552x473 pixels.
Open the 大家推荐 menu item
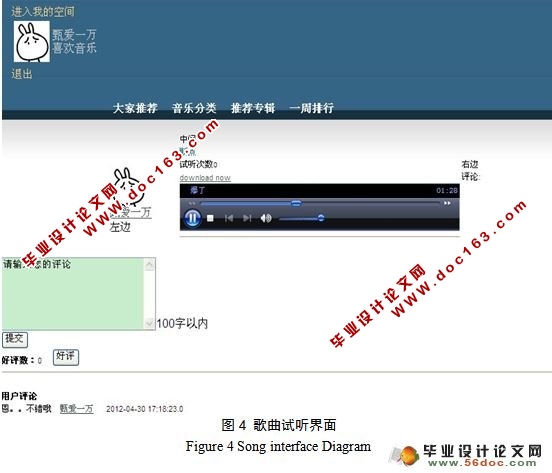point(135,108)
